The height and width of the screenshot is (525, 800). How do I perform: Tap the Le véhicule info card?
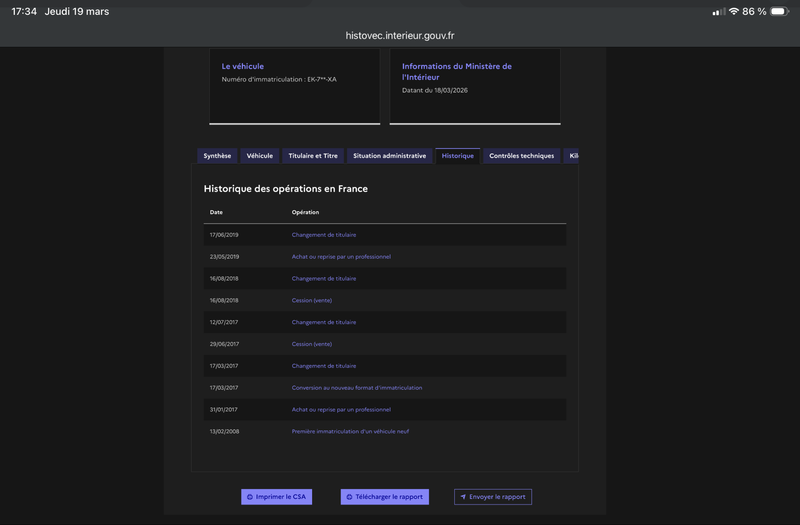point(294,85)
